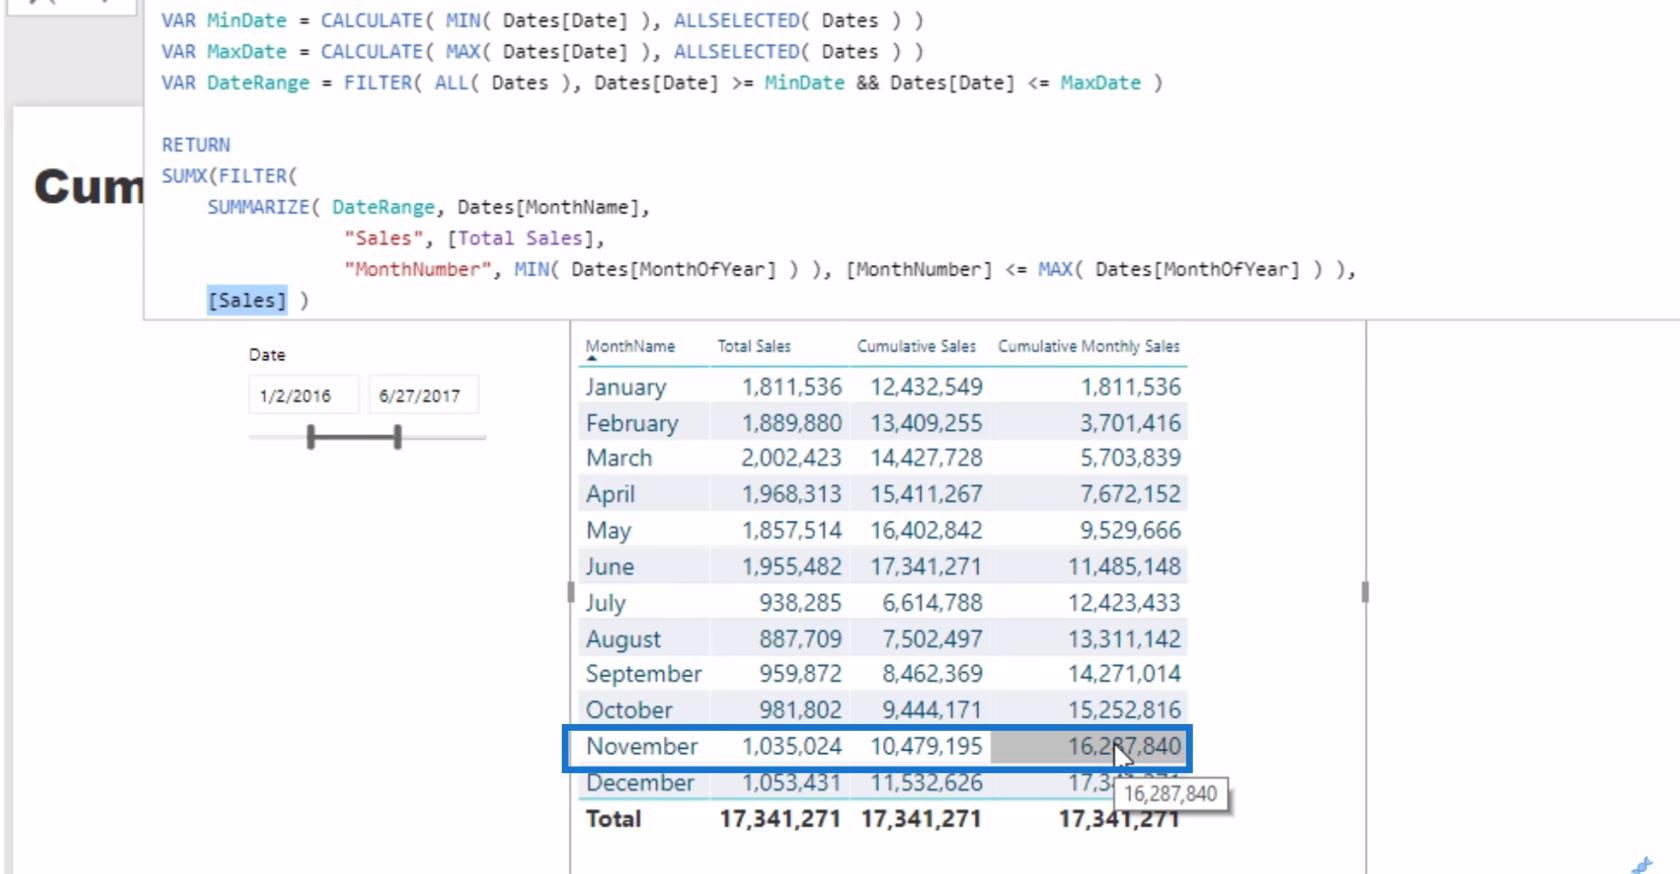Click Cumulative Sales value 13,409,255

(x=926, y=423)
